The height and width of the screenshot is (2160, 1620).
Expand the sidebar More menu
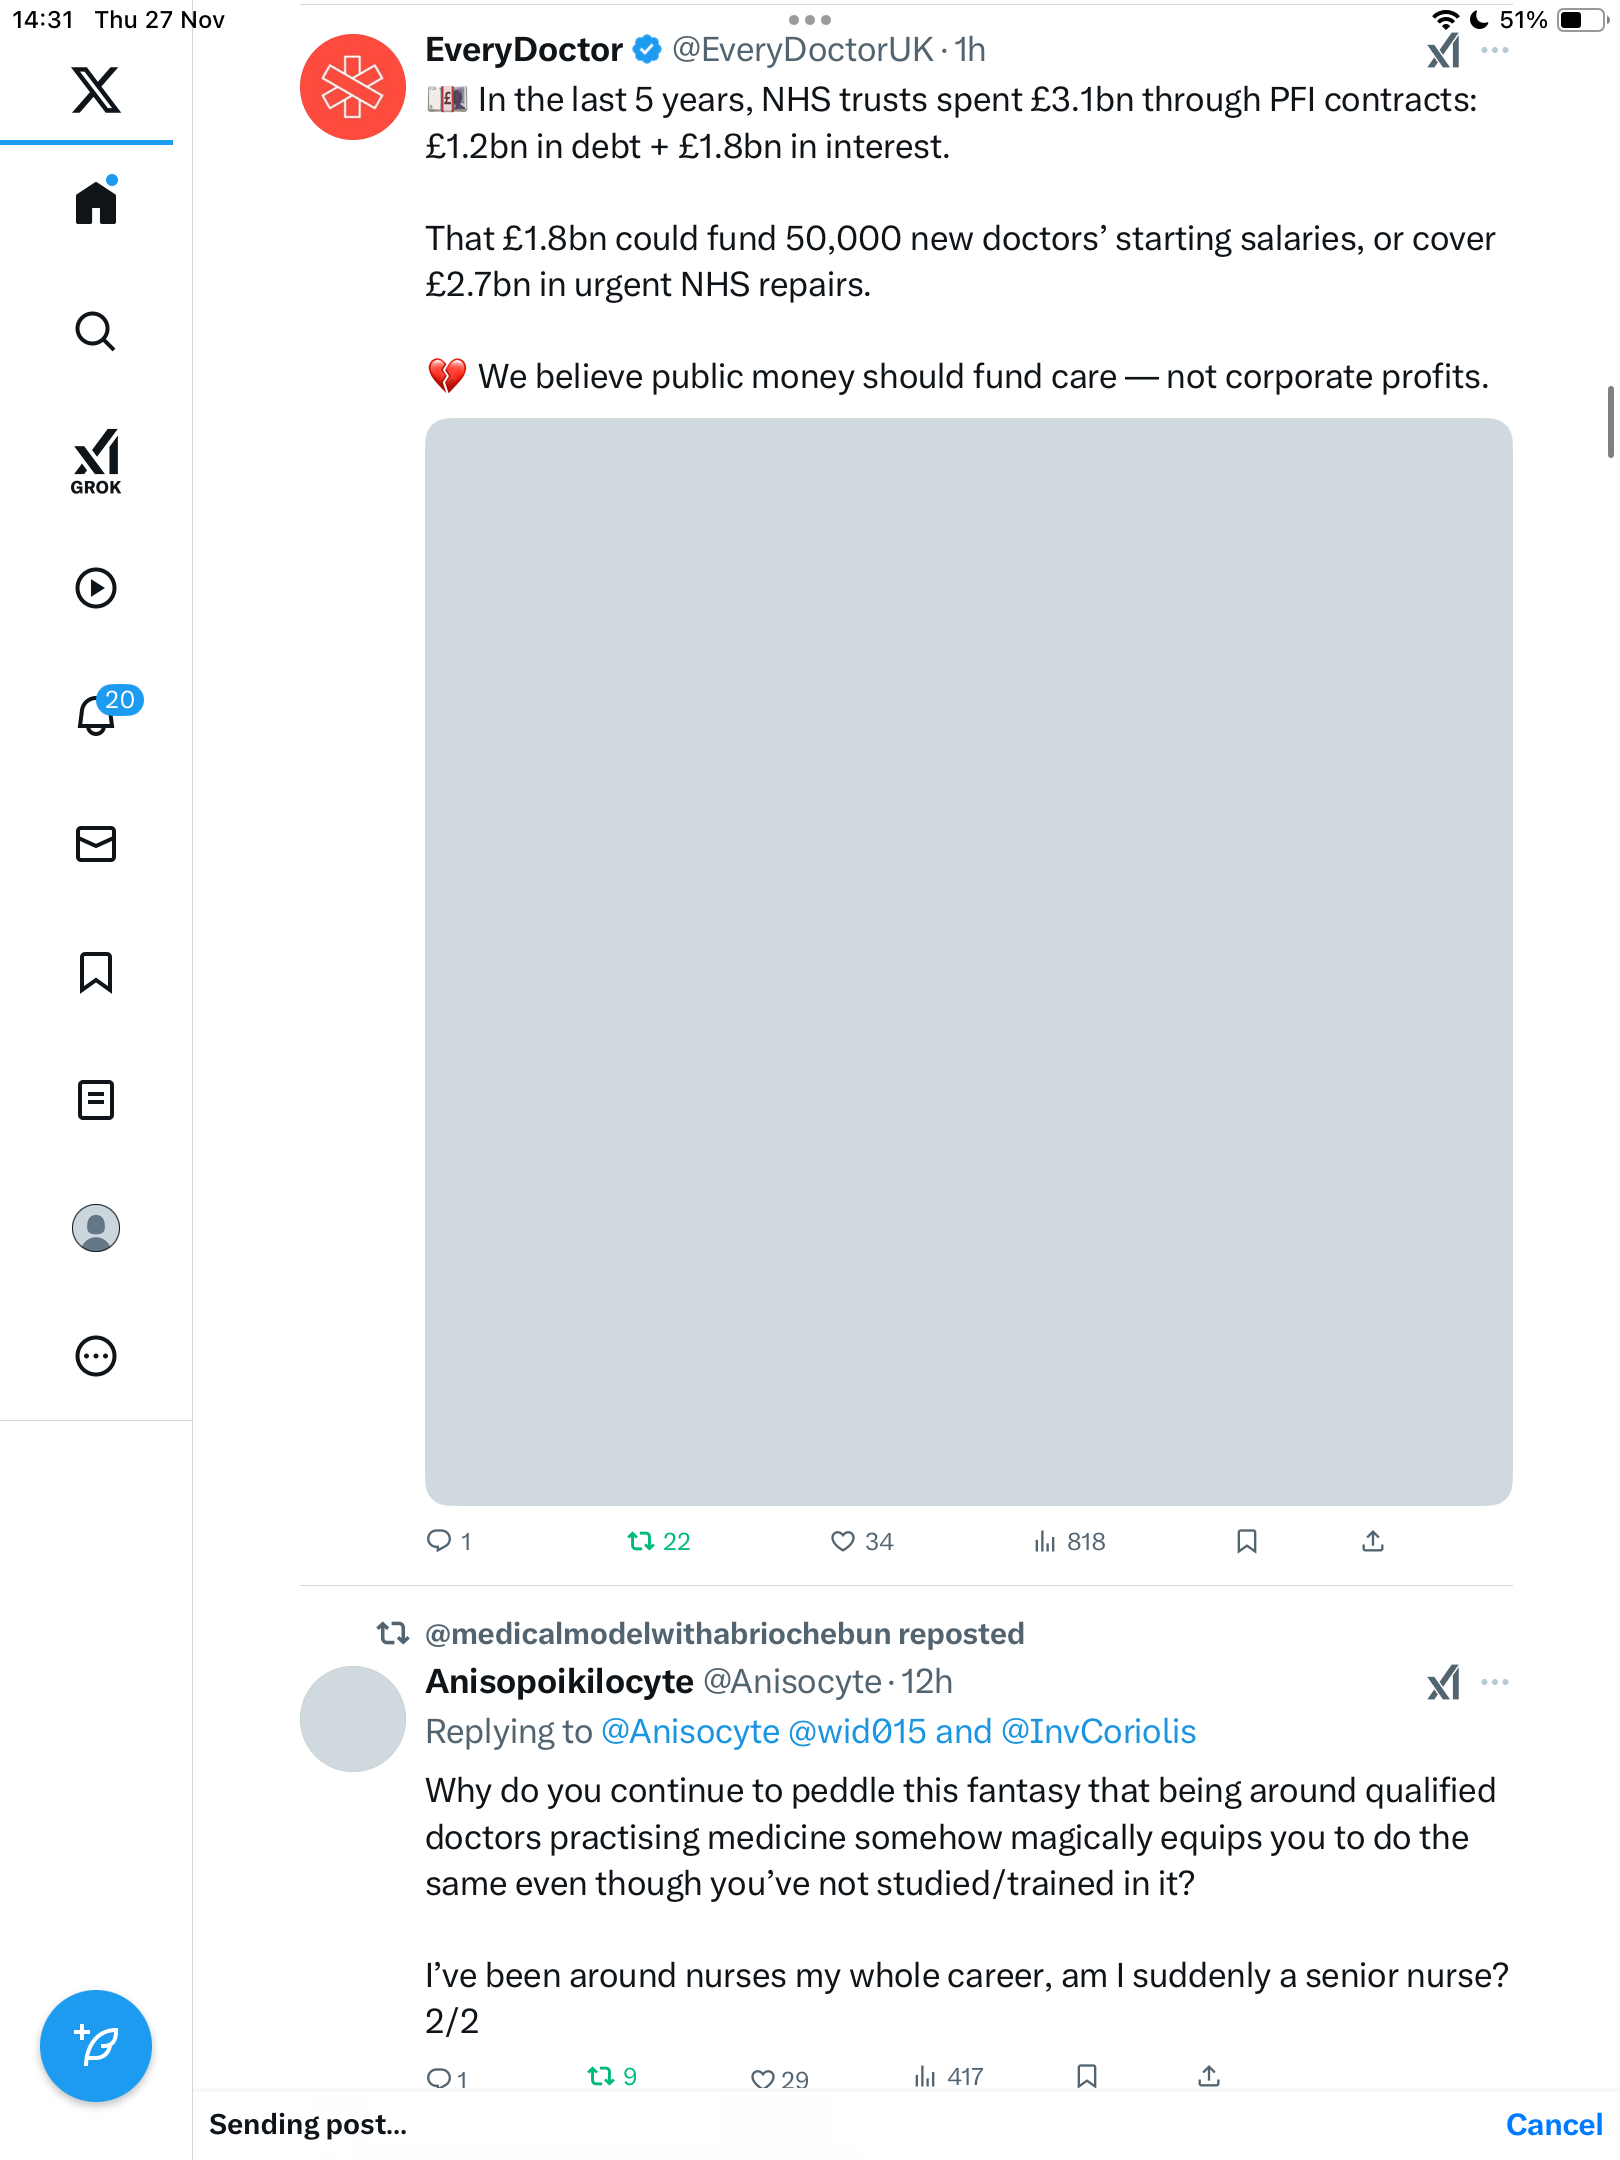pos(96,1356)
